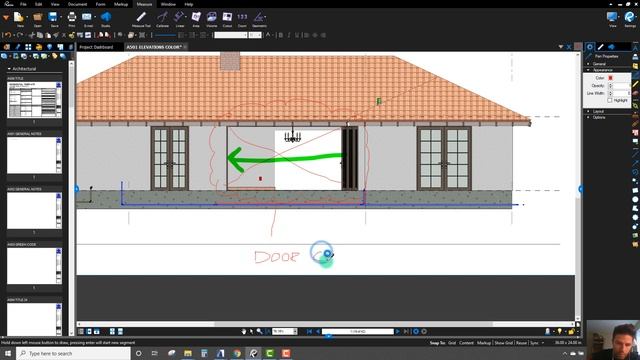Viewport: 640px width, 360px height.
Task: Toggle Snap to Grid
Action: pyautogui.click(x=452, y=343)
